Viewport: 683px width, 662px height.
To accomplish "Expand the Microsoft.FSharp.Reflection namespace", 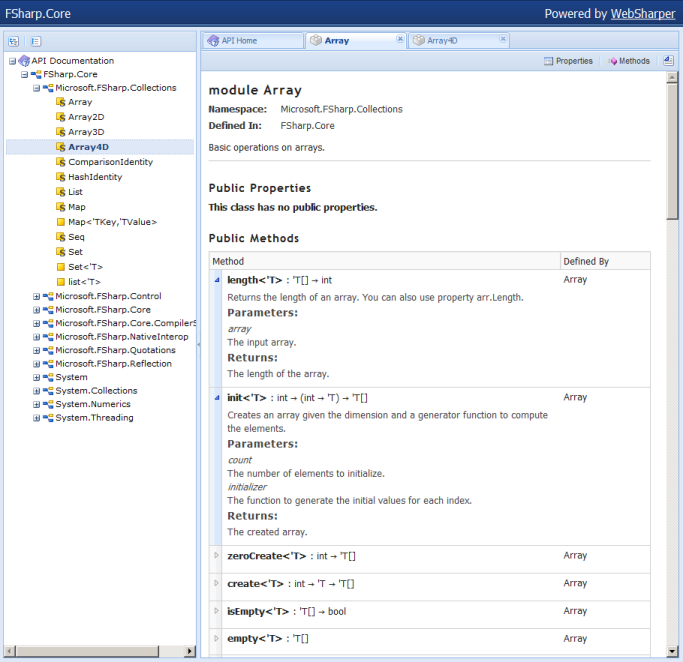I will click(37, 364).
